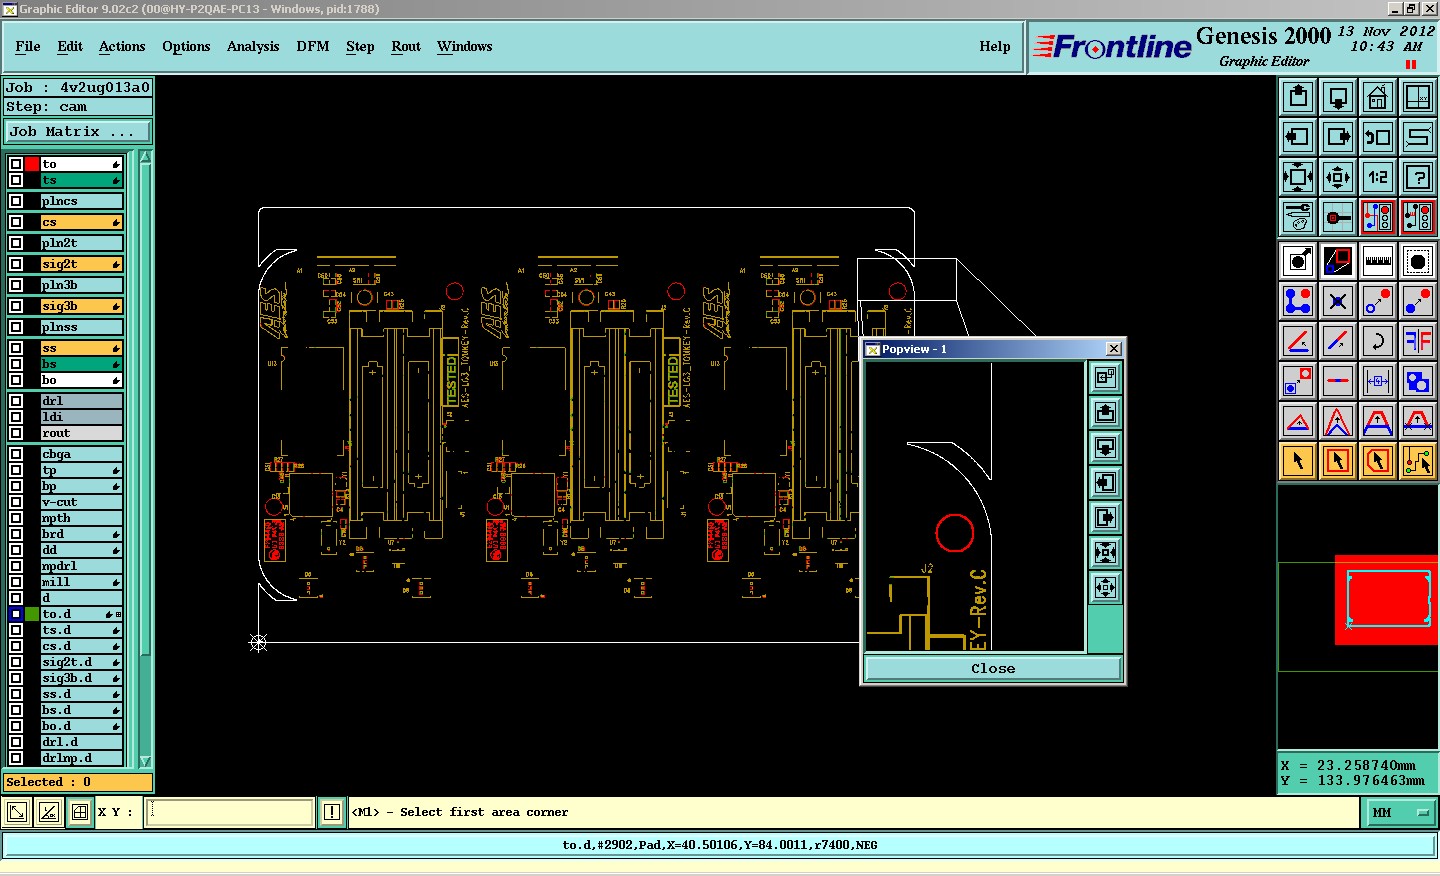This screenshot has width=1440, height=876.
Task: Select the 'sig3b' layer name
Action: tap(81, 306)
